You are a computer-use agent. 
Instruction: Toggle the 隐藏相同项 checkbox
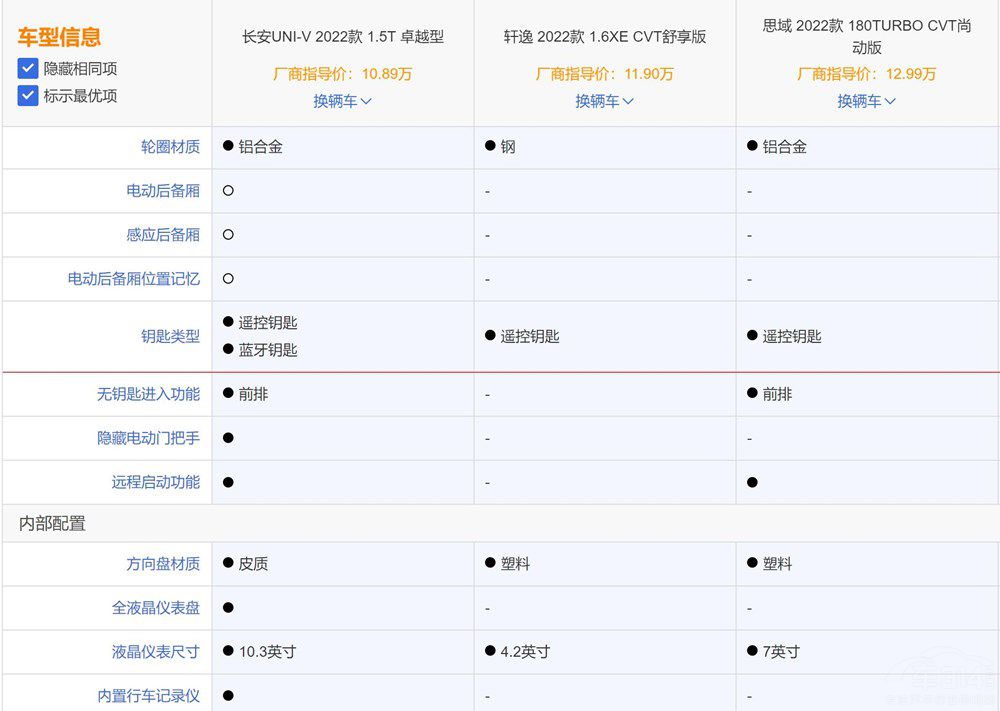(28, 69)
